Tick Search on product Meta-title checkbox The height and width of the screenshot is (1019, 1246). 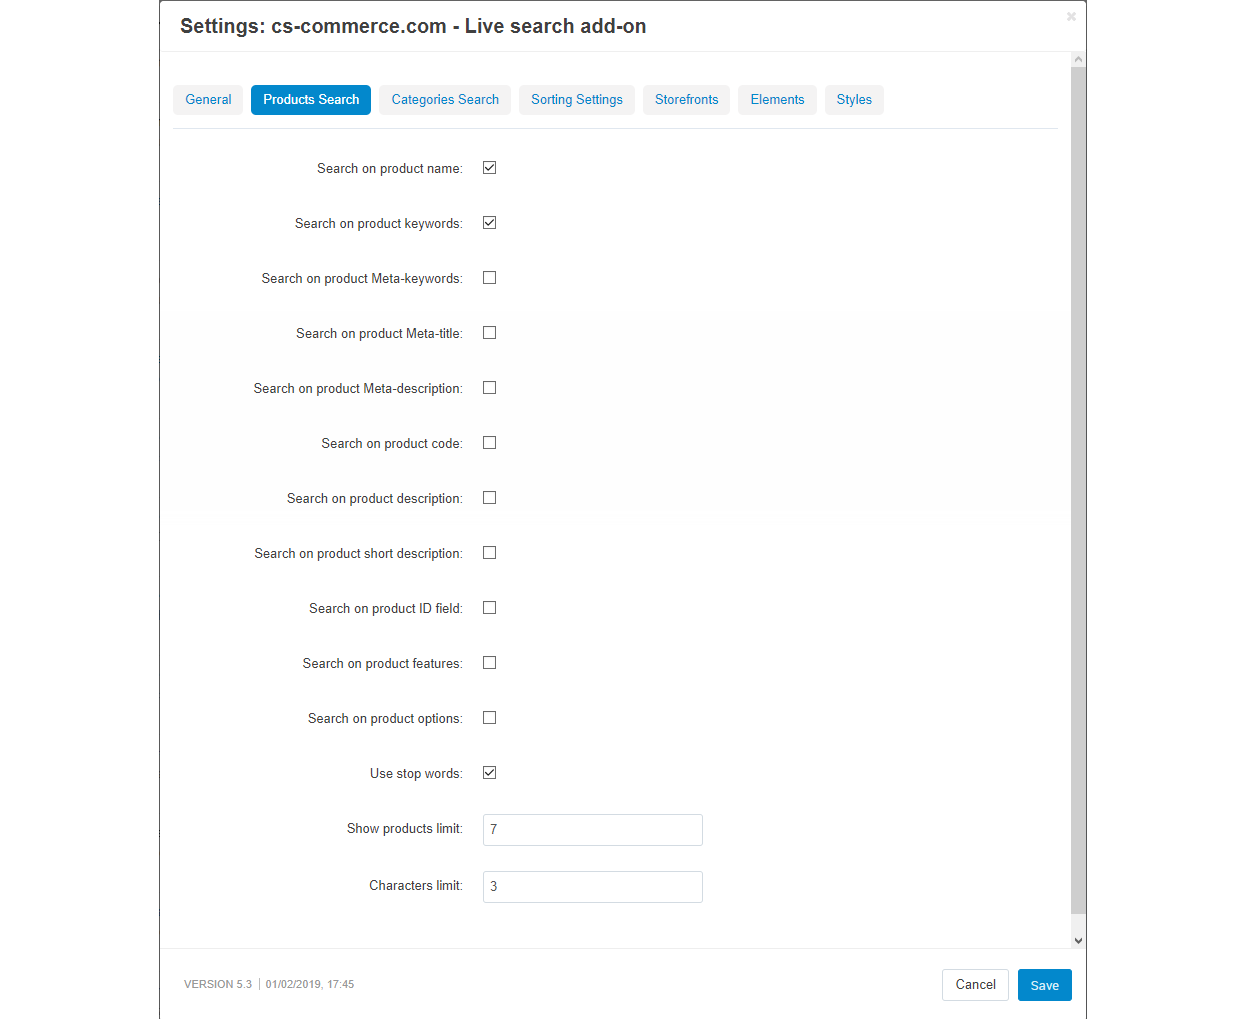(490, 333)
